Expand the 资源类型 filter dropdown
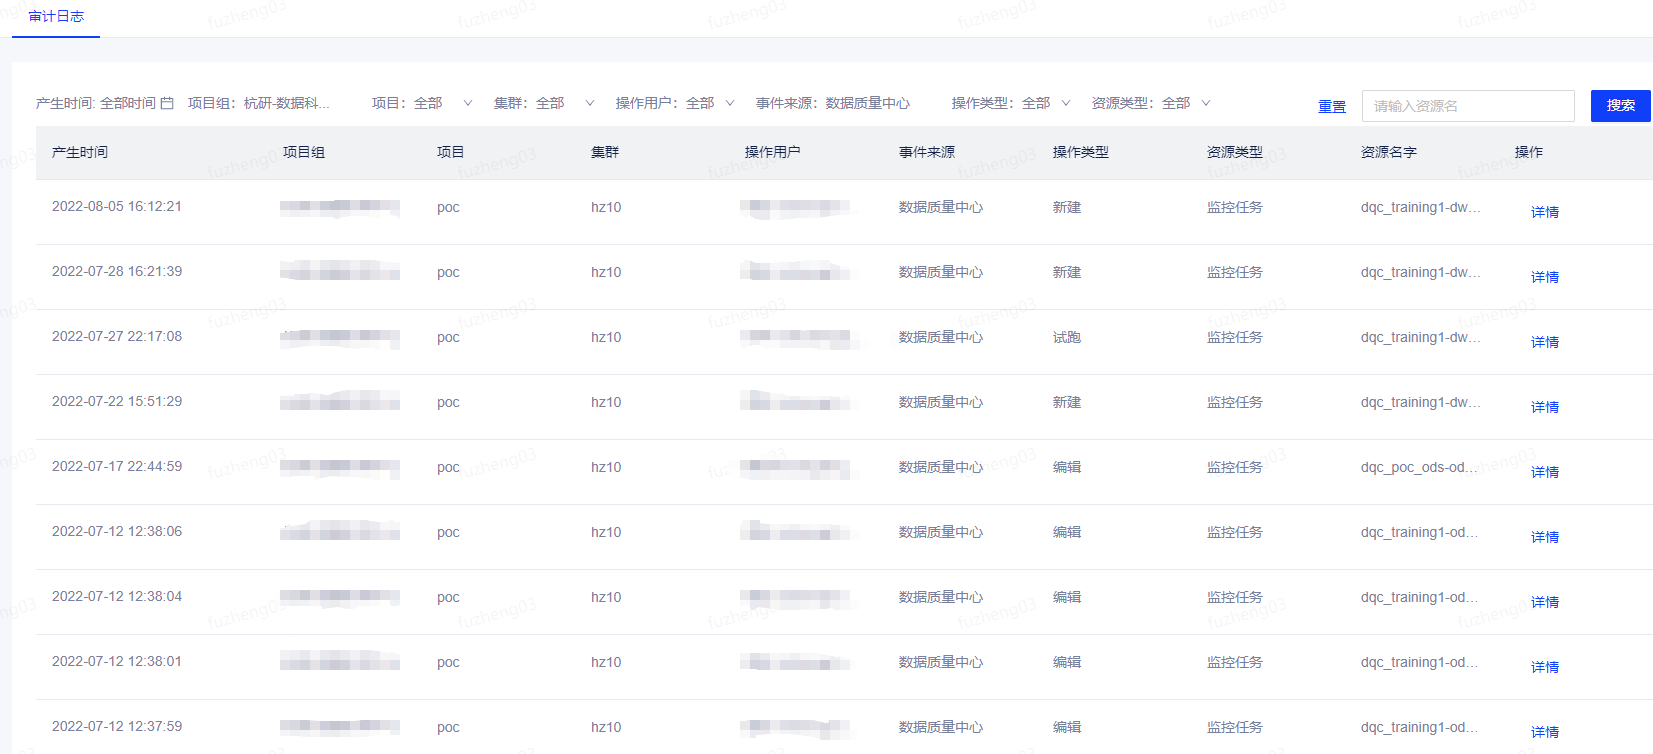Screen dimensions: 1653x754 [1151, 103]
